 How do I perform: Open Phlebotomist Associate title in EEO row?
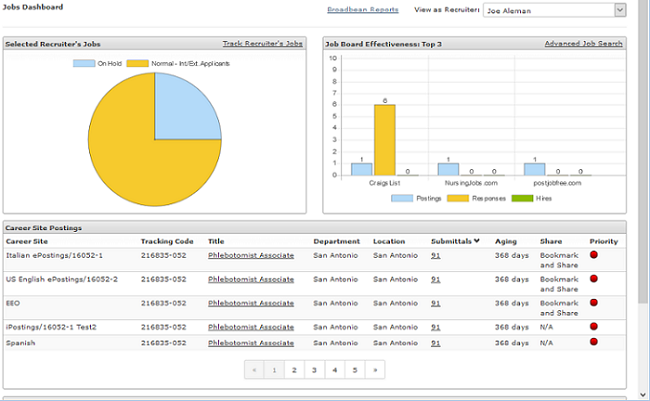pyautogui.click(x=250, y=302)
